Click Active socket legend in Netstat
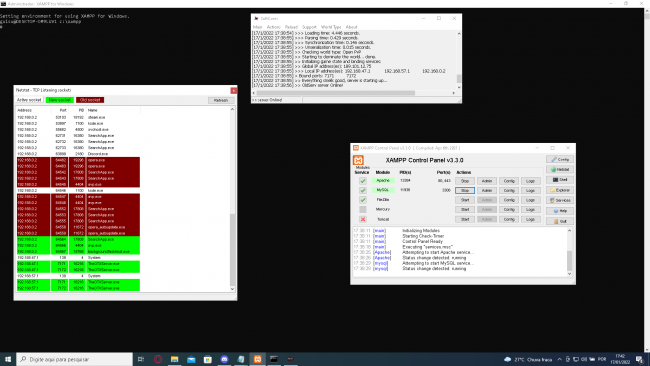650x366 pixels. [x=29, y=100]
